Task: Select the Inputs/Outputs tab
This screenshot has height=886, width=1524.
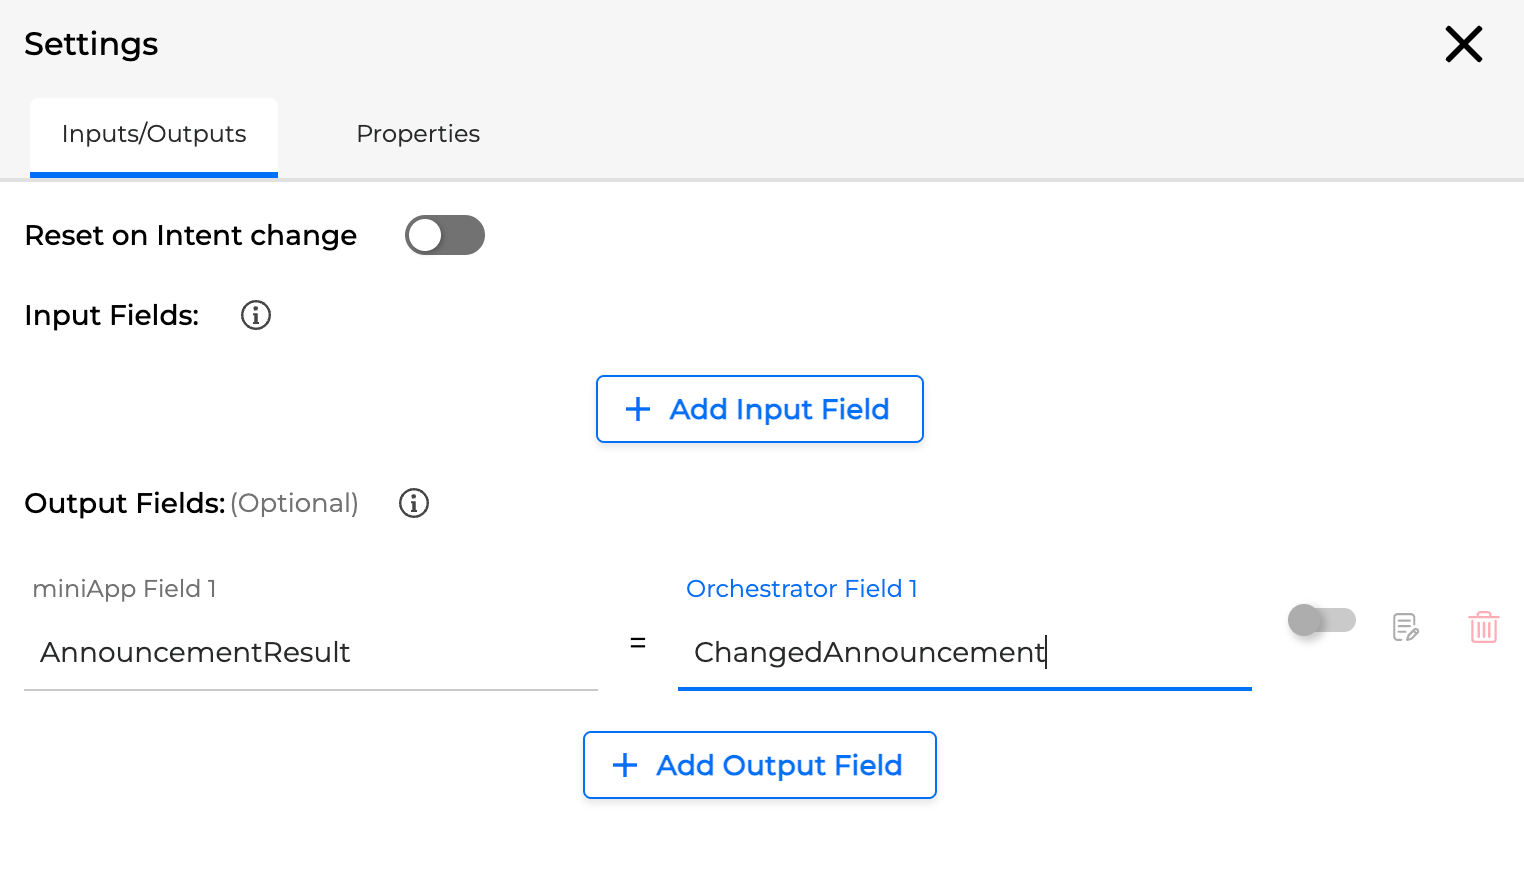Action: pos(153,133)
